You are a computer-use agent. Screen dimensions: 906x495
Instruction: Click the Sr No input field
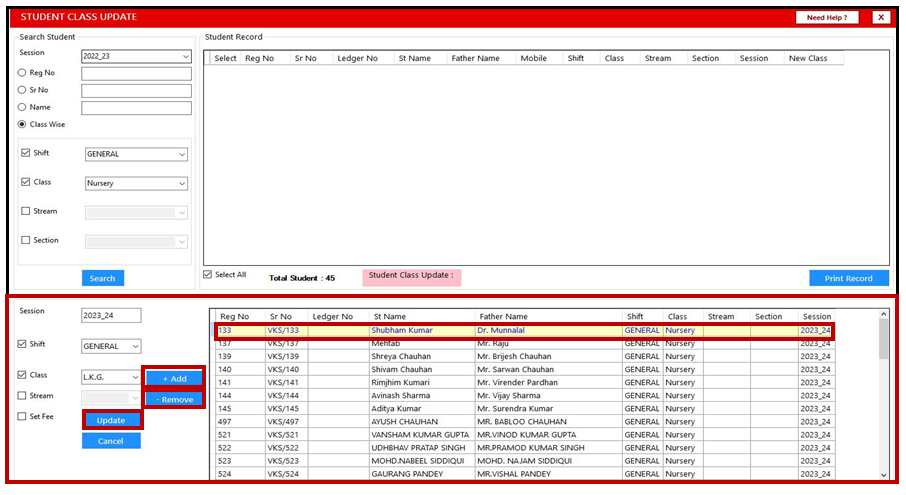pyautogui.click(x=136, y=91)
